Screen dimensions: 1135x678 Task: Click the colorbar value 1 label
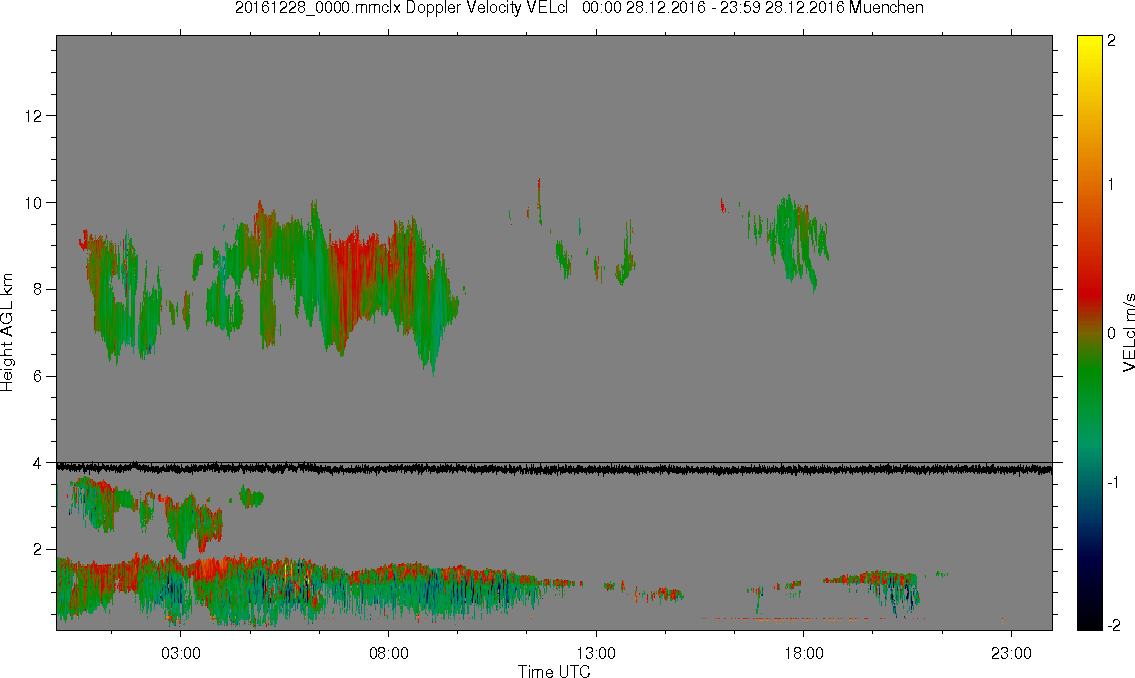pos(1111,185)
